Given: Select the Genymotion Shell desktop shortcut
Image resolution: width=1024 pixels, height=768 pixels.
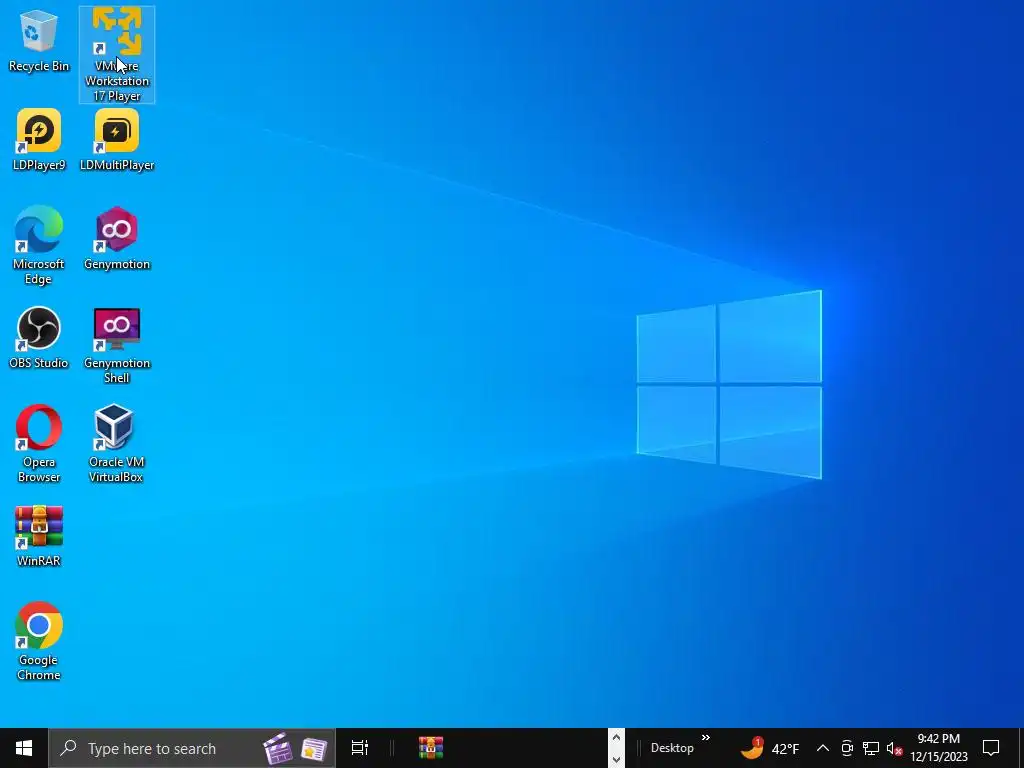Looking at the screenshot, I should [117, 345].
